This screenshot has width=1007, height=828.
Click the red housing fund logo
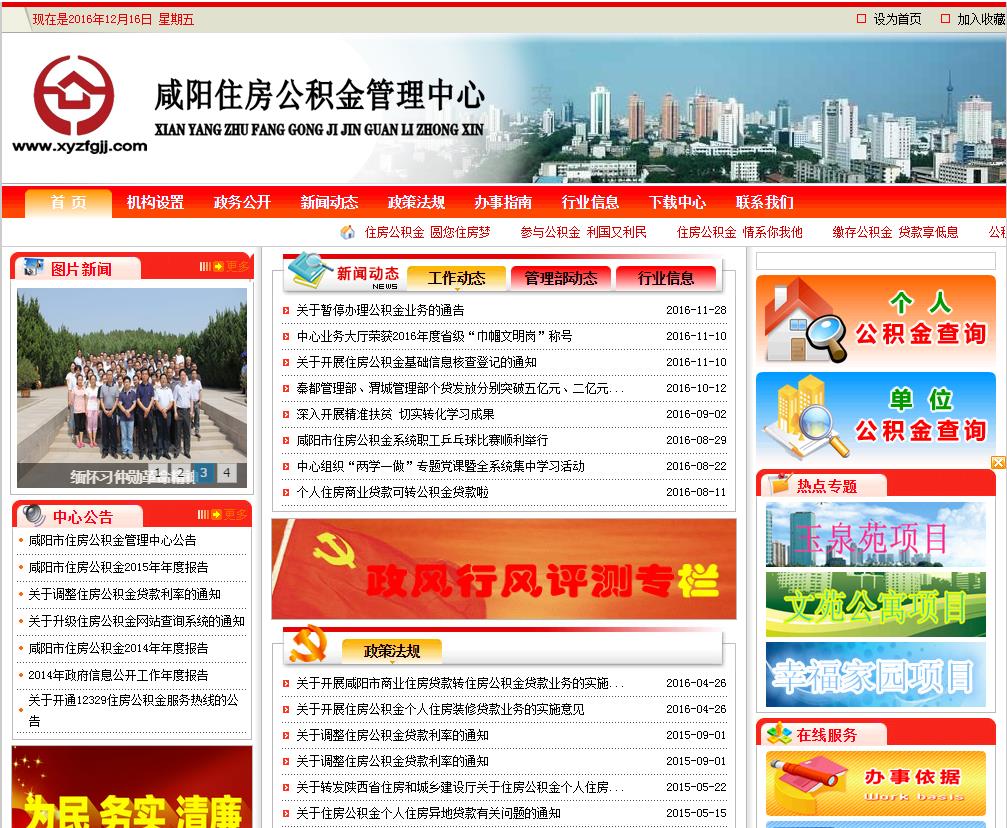(74, 95)
